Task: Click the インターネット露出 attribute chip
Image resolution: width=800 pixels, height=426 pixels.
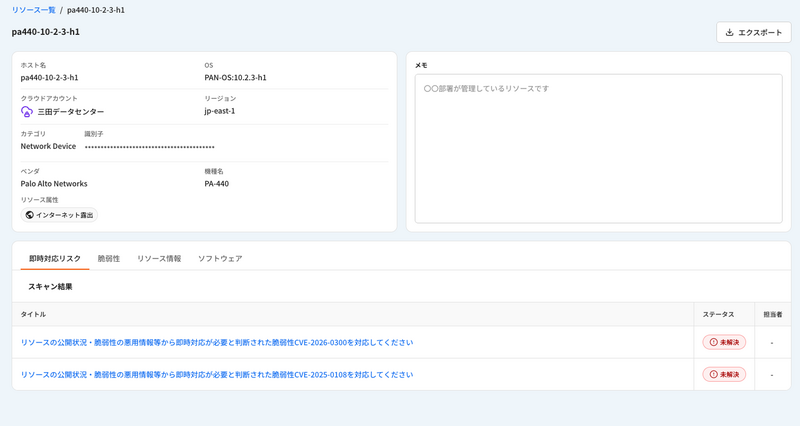Action: coord(59,215)
